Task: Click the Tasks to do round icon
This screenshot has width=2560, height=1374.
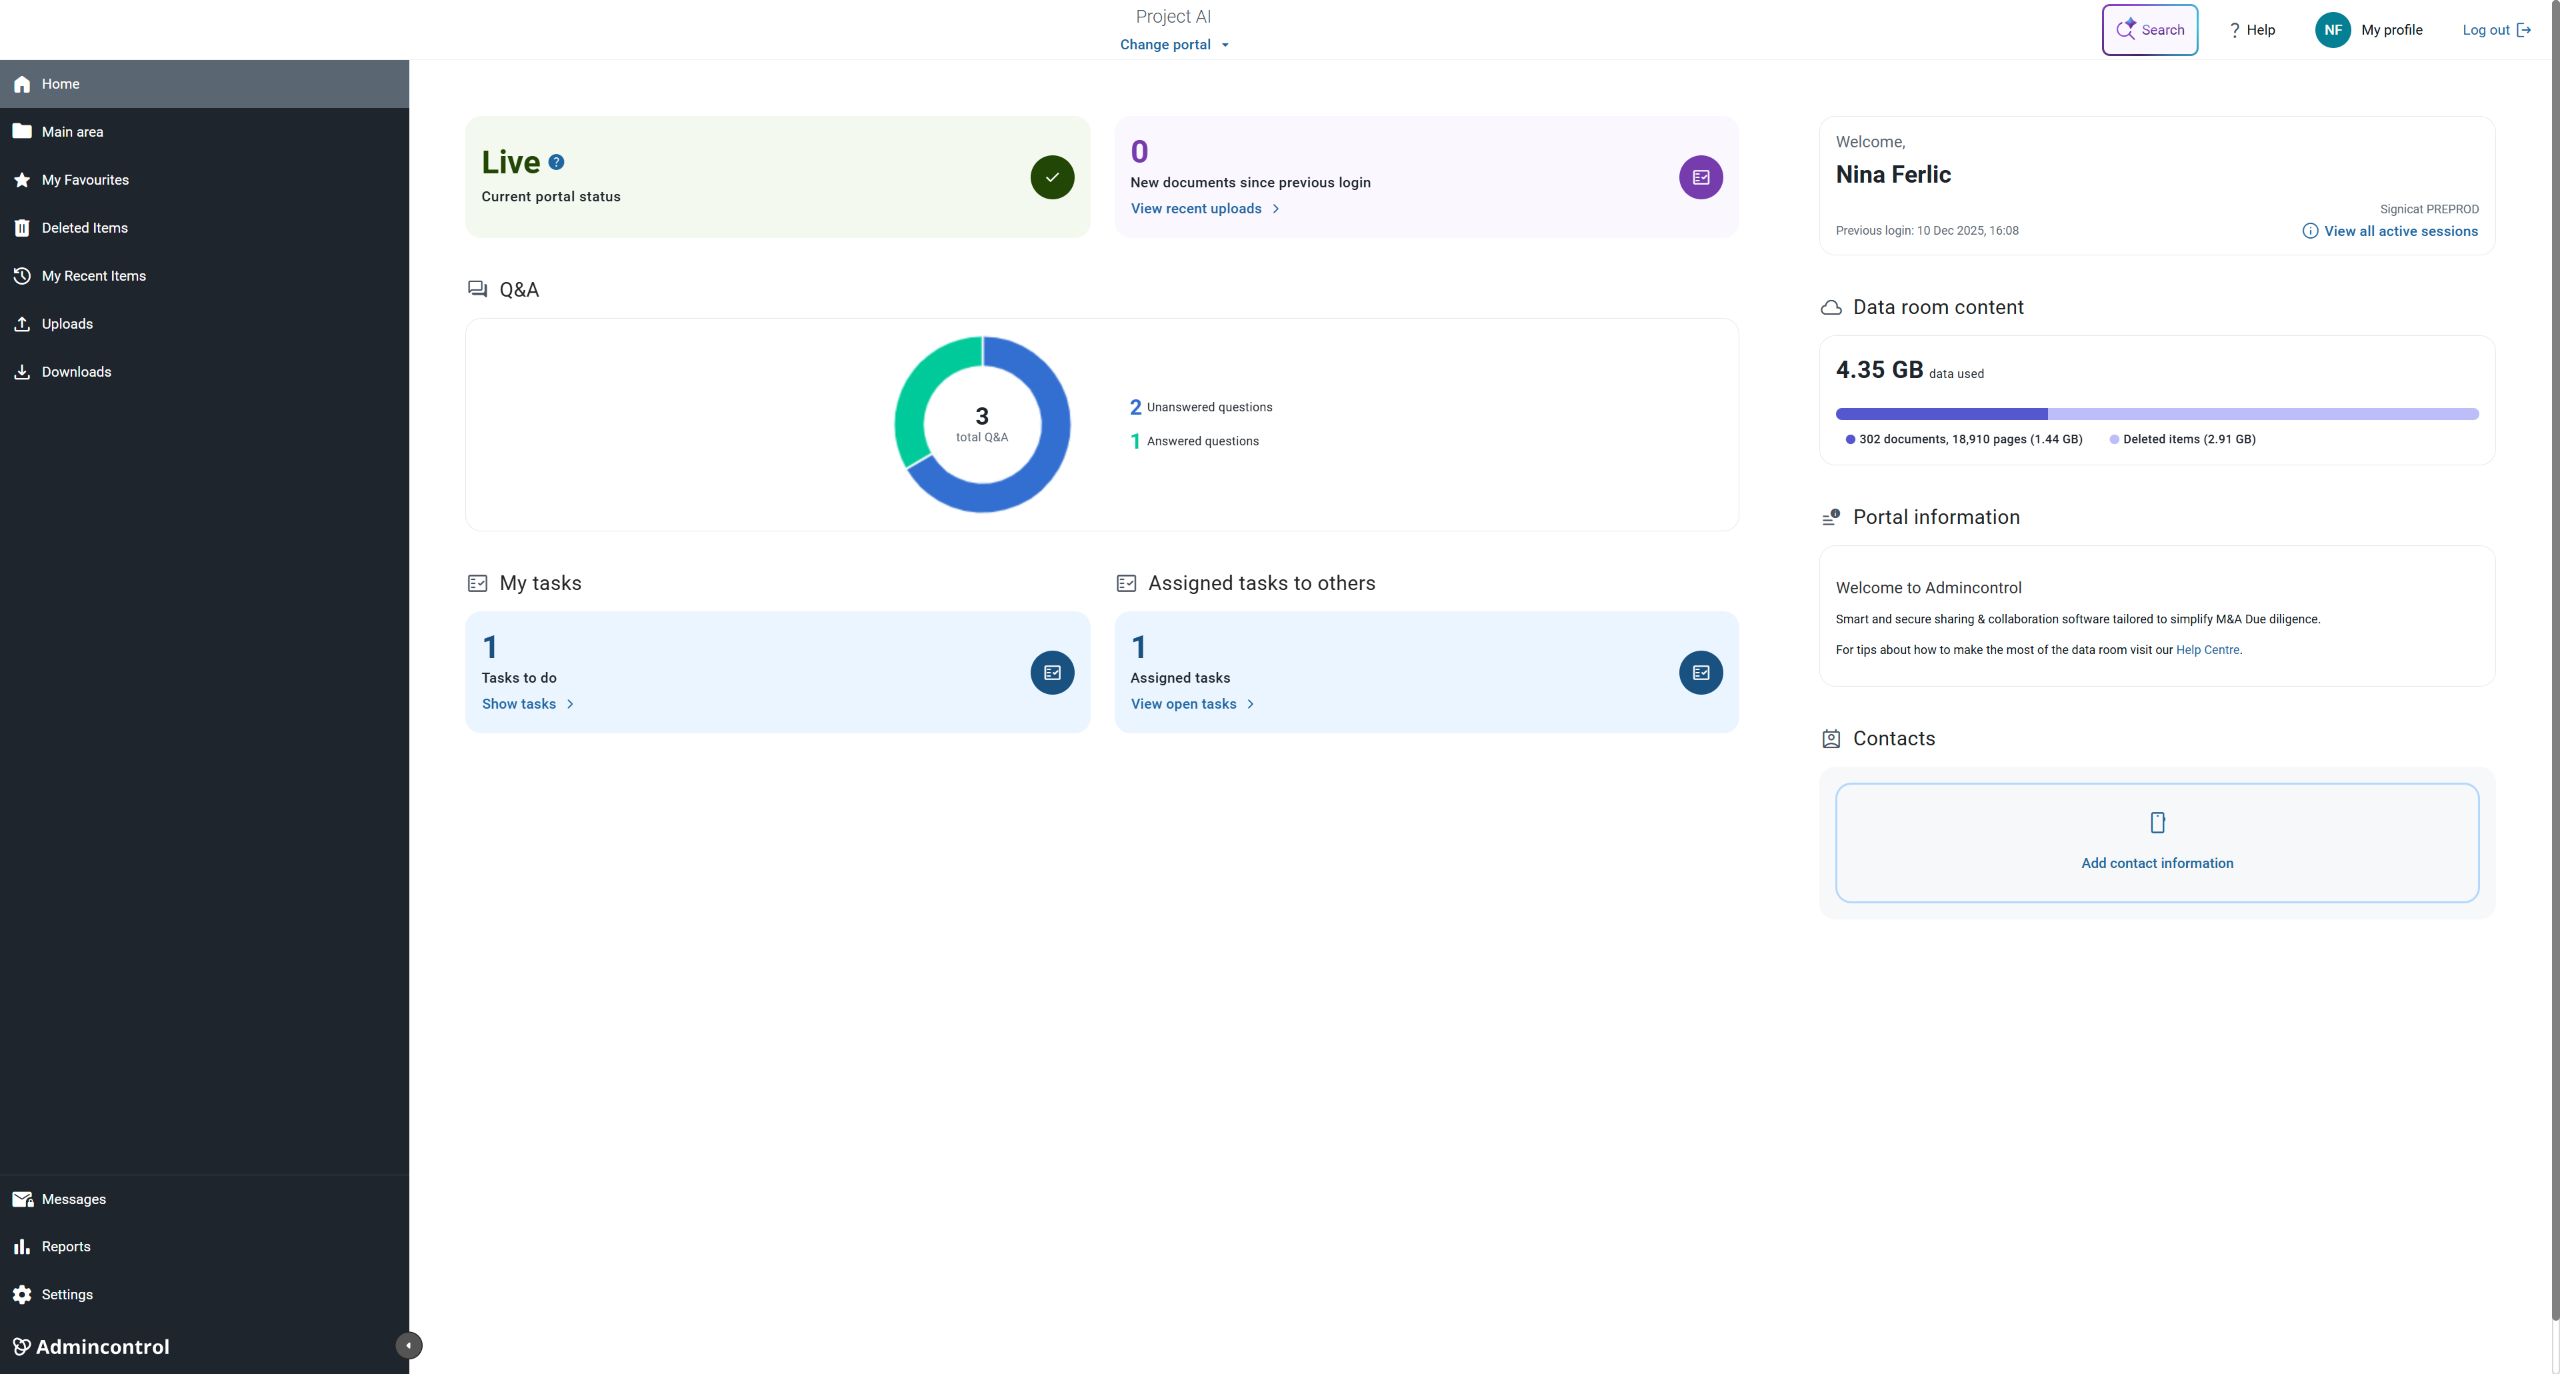Action: click(x=1052, y=673)
